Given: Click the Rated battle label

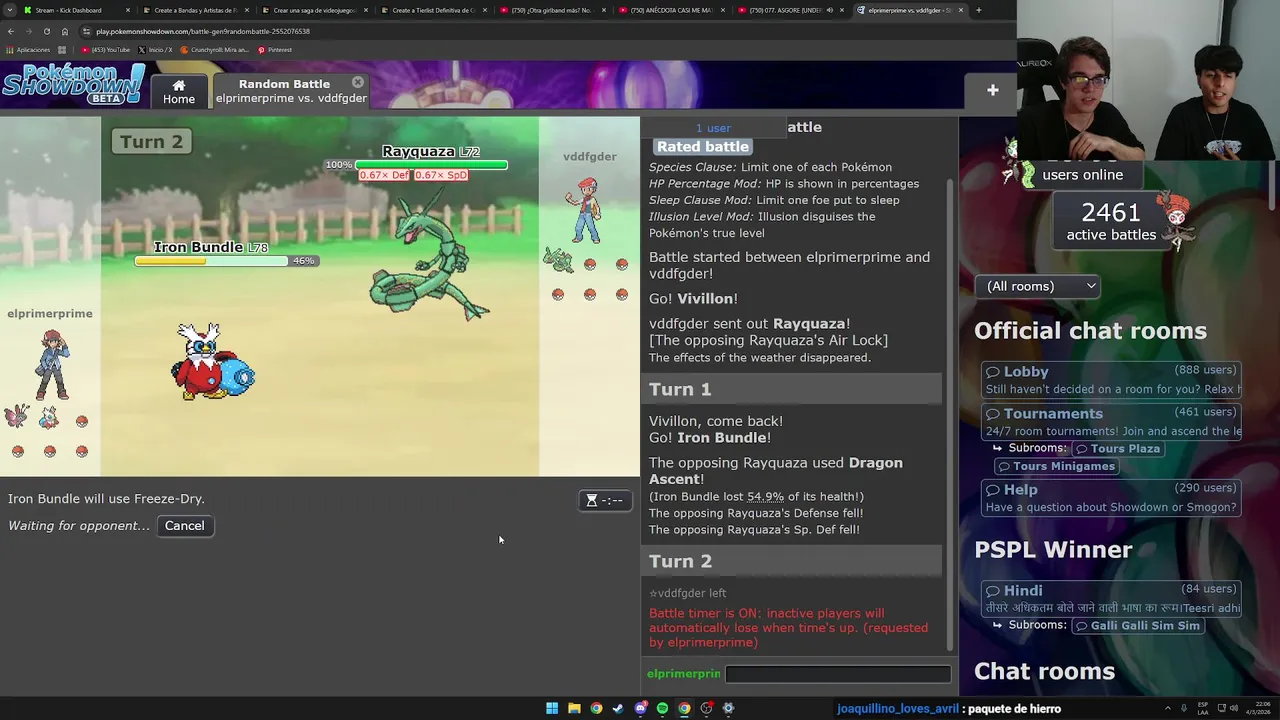Looking at the screenshot, I should 703,147.
